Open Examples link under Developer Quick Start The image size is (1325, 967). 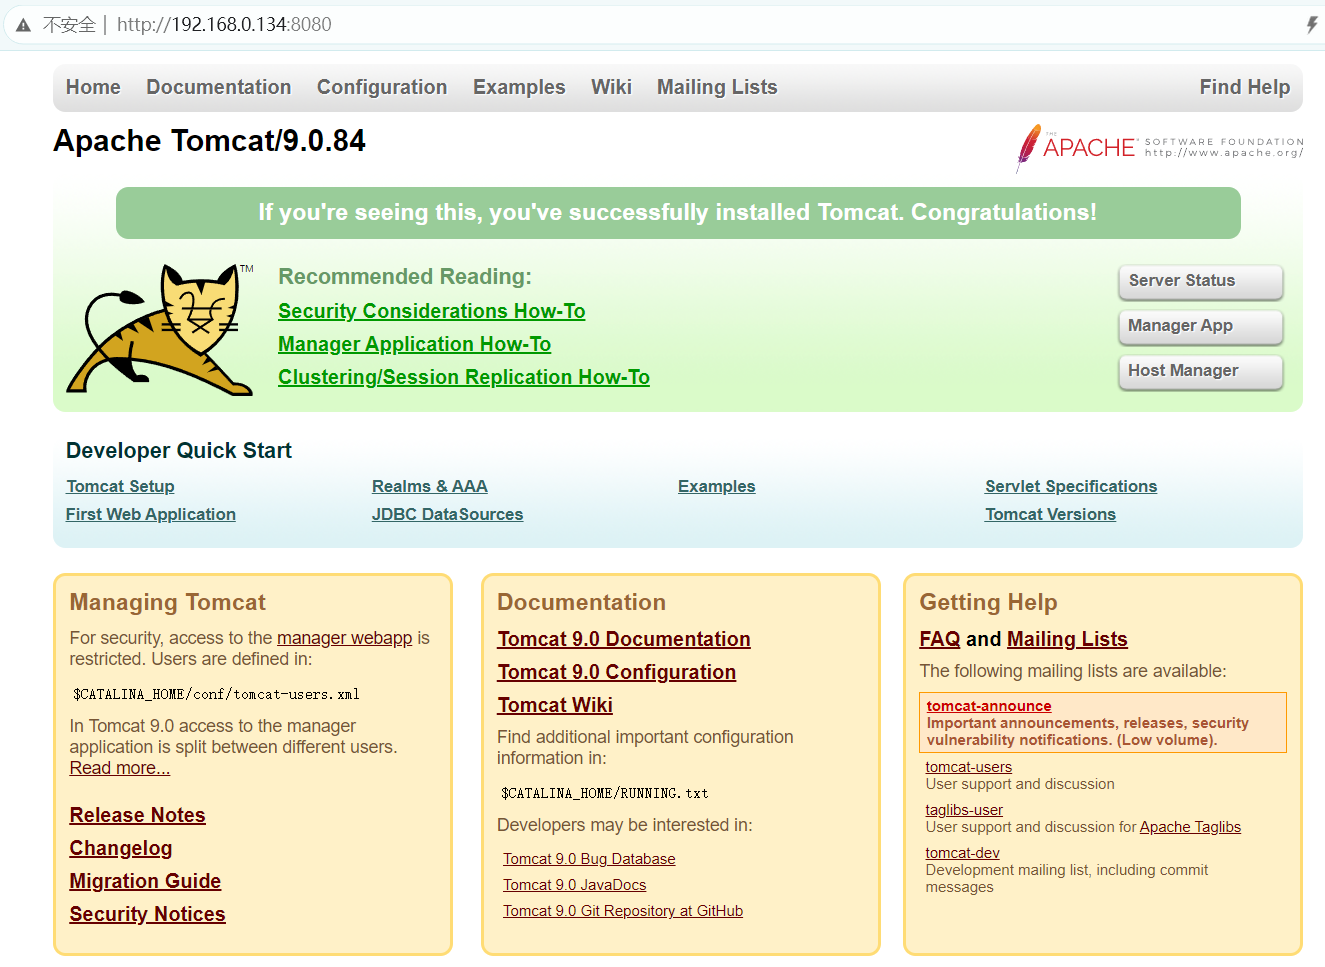(x=717, y=486)
